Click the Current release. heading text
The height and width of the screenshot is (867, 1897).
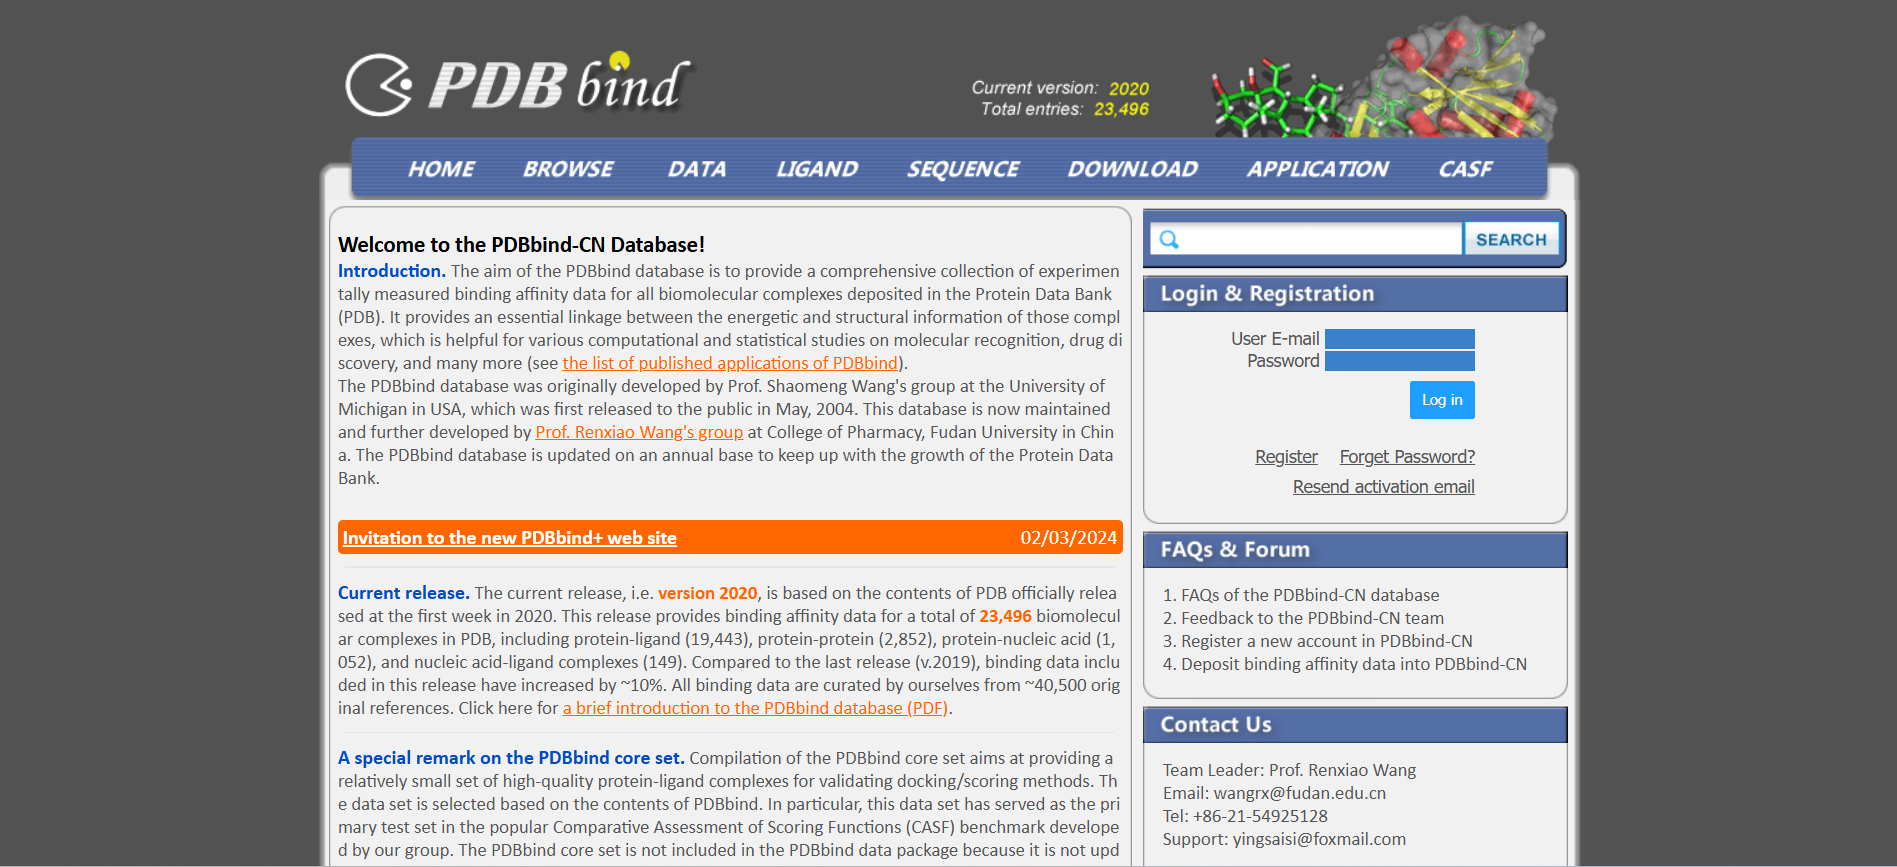[x=404, y=593]
